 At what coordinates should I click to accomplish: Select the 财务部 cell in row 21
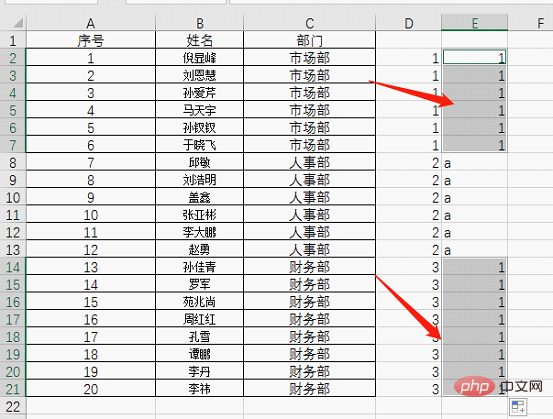pos(309,389)
